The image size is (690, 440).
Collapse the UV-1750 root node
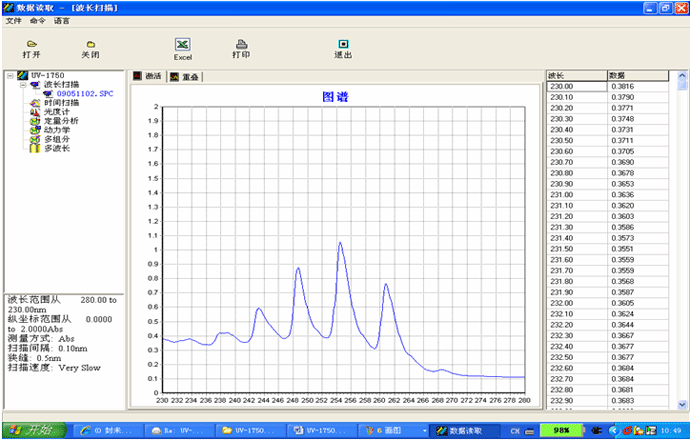click(x=10, y=76)
